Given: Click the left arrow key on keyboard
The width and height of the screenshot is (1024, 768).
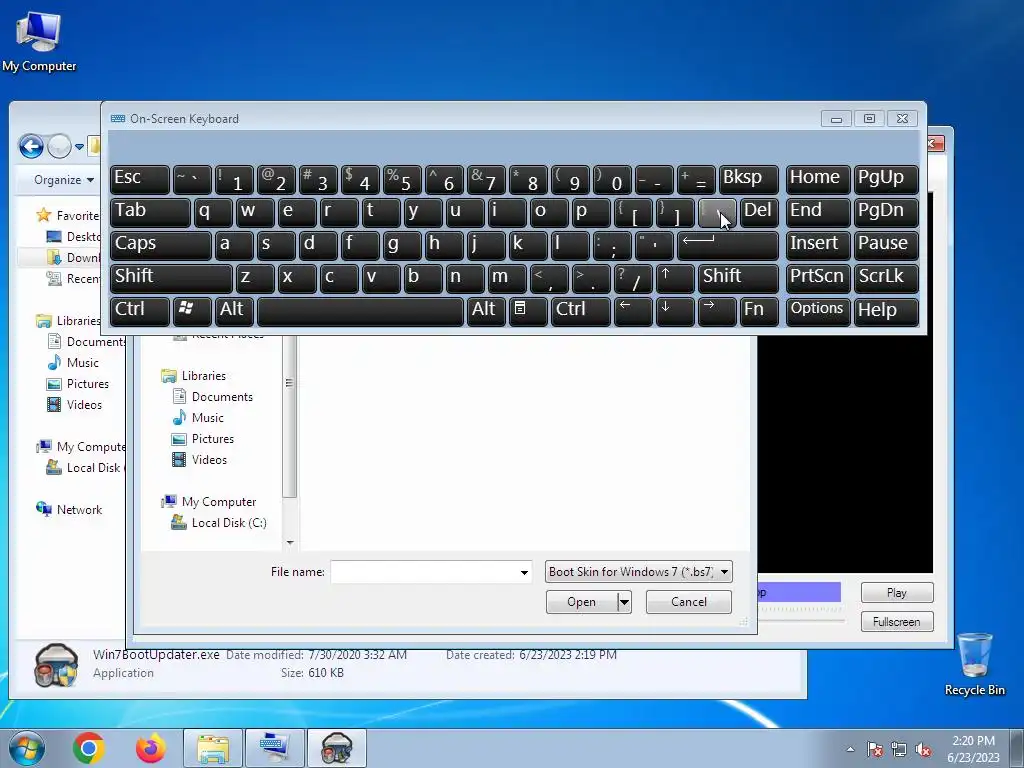Looking at the screenshot, I should click(x=632, y=310).
